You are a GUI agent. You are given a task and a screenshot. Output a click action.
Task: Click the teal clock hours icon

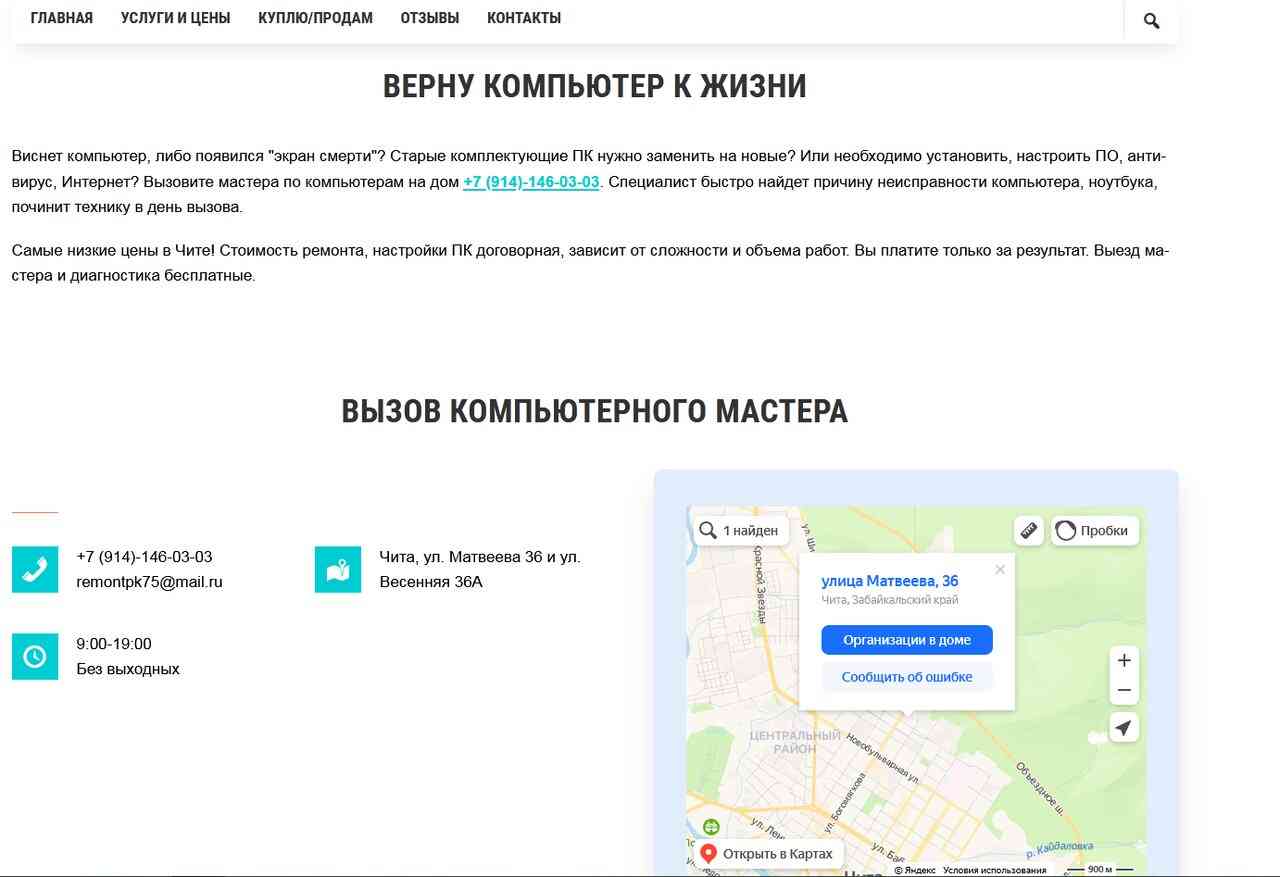[x=35, y=656]
